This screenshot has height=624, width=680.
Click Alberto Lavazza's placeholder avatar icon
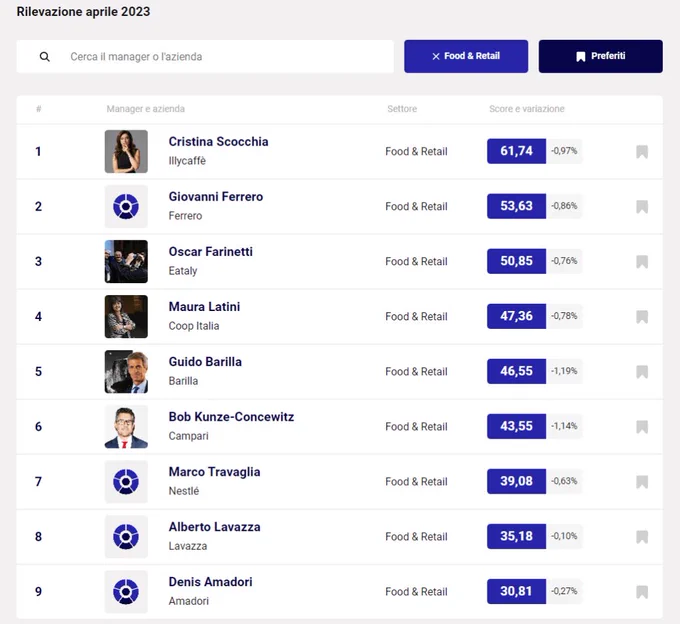[126, 537]
